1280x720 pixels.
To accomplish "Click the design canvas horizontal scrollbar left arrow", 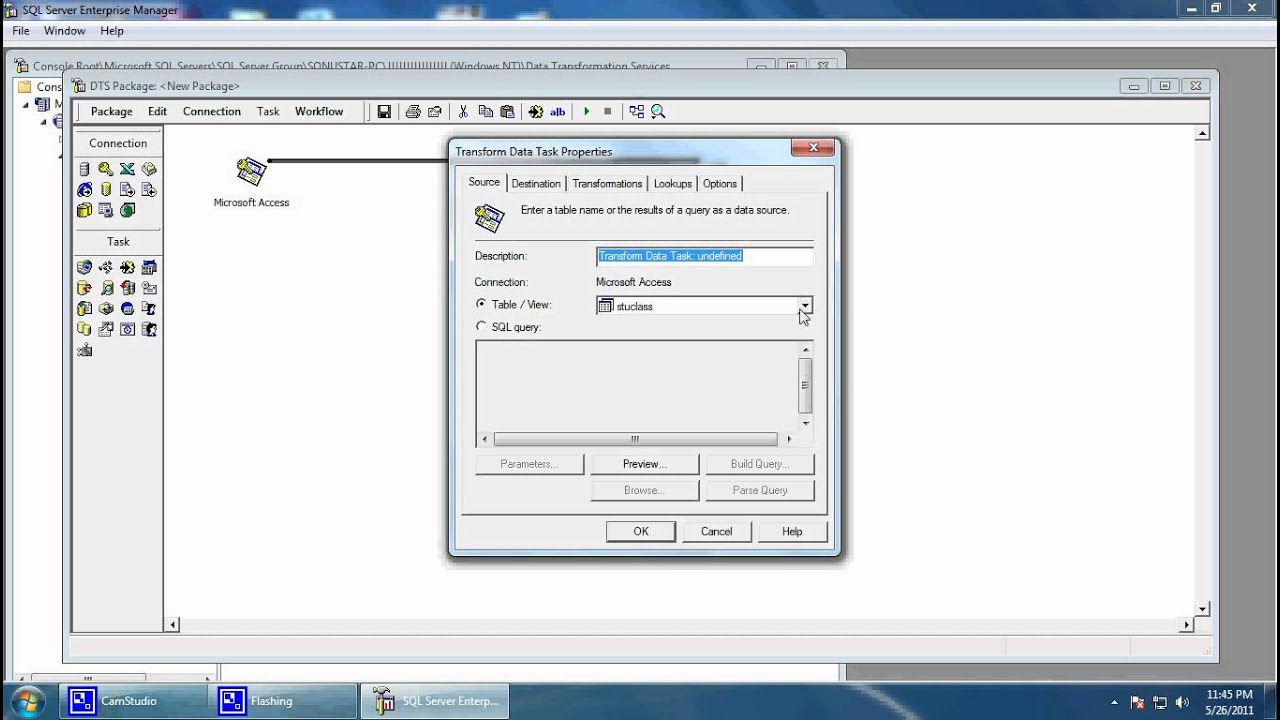I will click(x=173, y=625).
